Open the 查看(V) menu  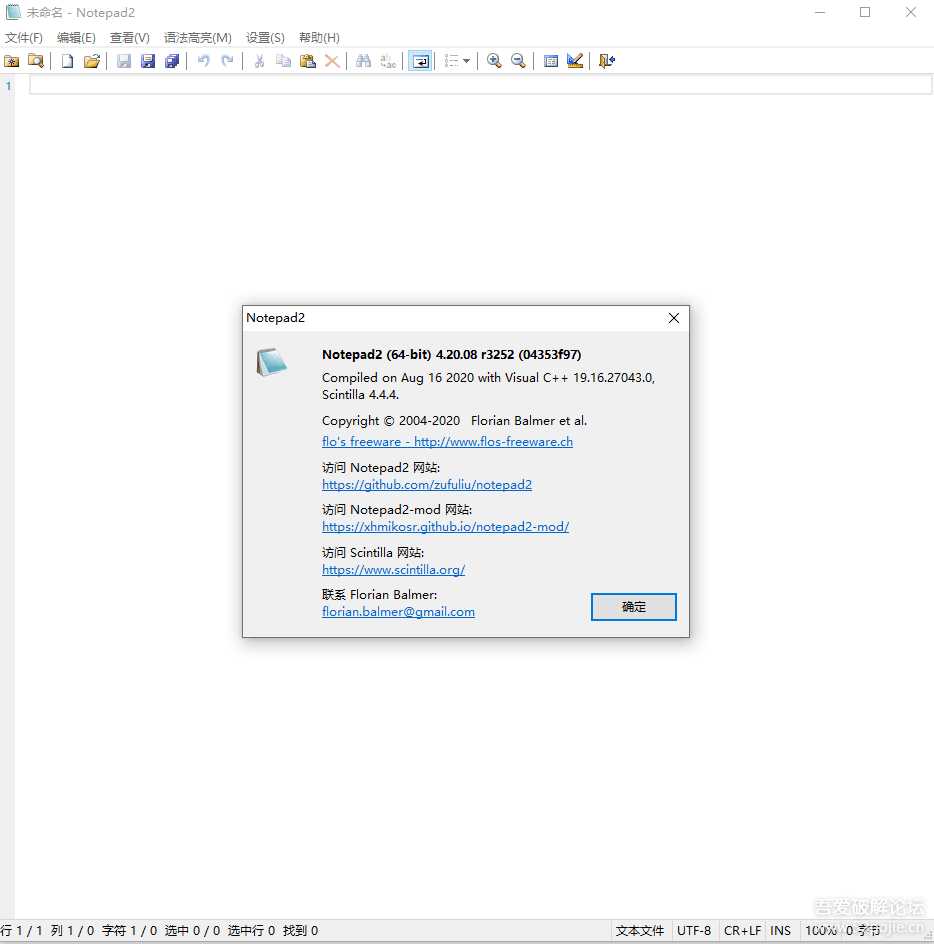pos(129,37)
